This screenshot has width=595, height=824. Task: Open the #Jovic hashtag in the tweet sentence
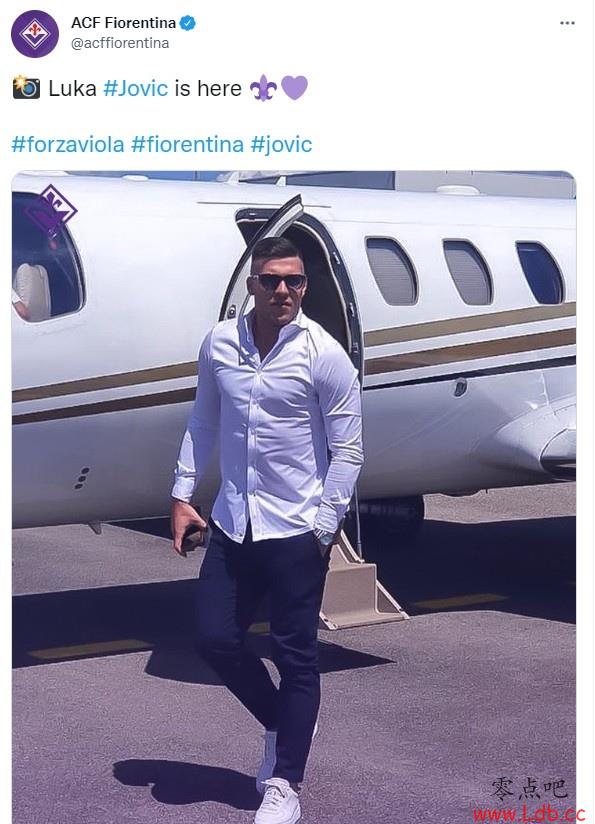(x=136, y=88)
